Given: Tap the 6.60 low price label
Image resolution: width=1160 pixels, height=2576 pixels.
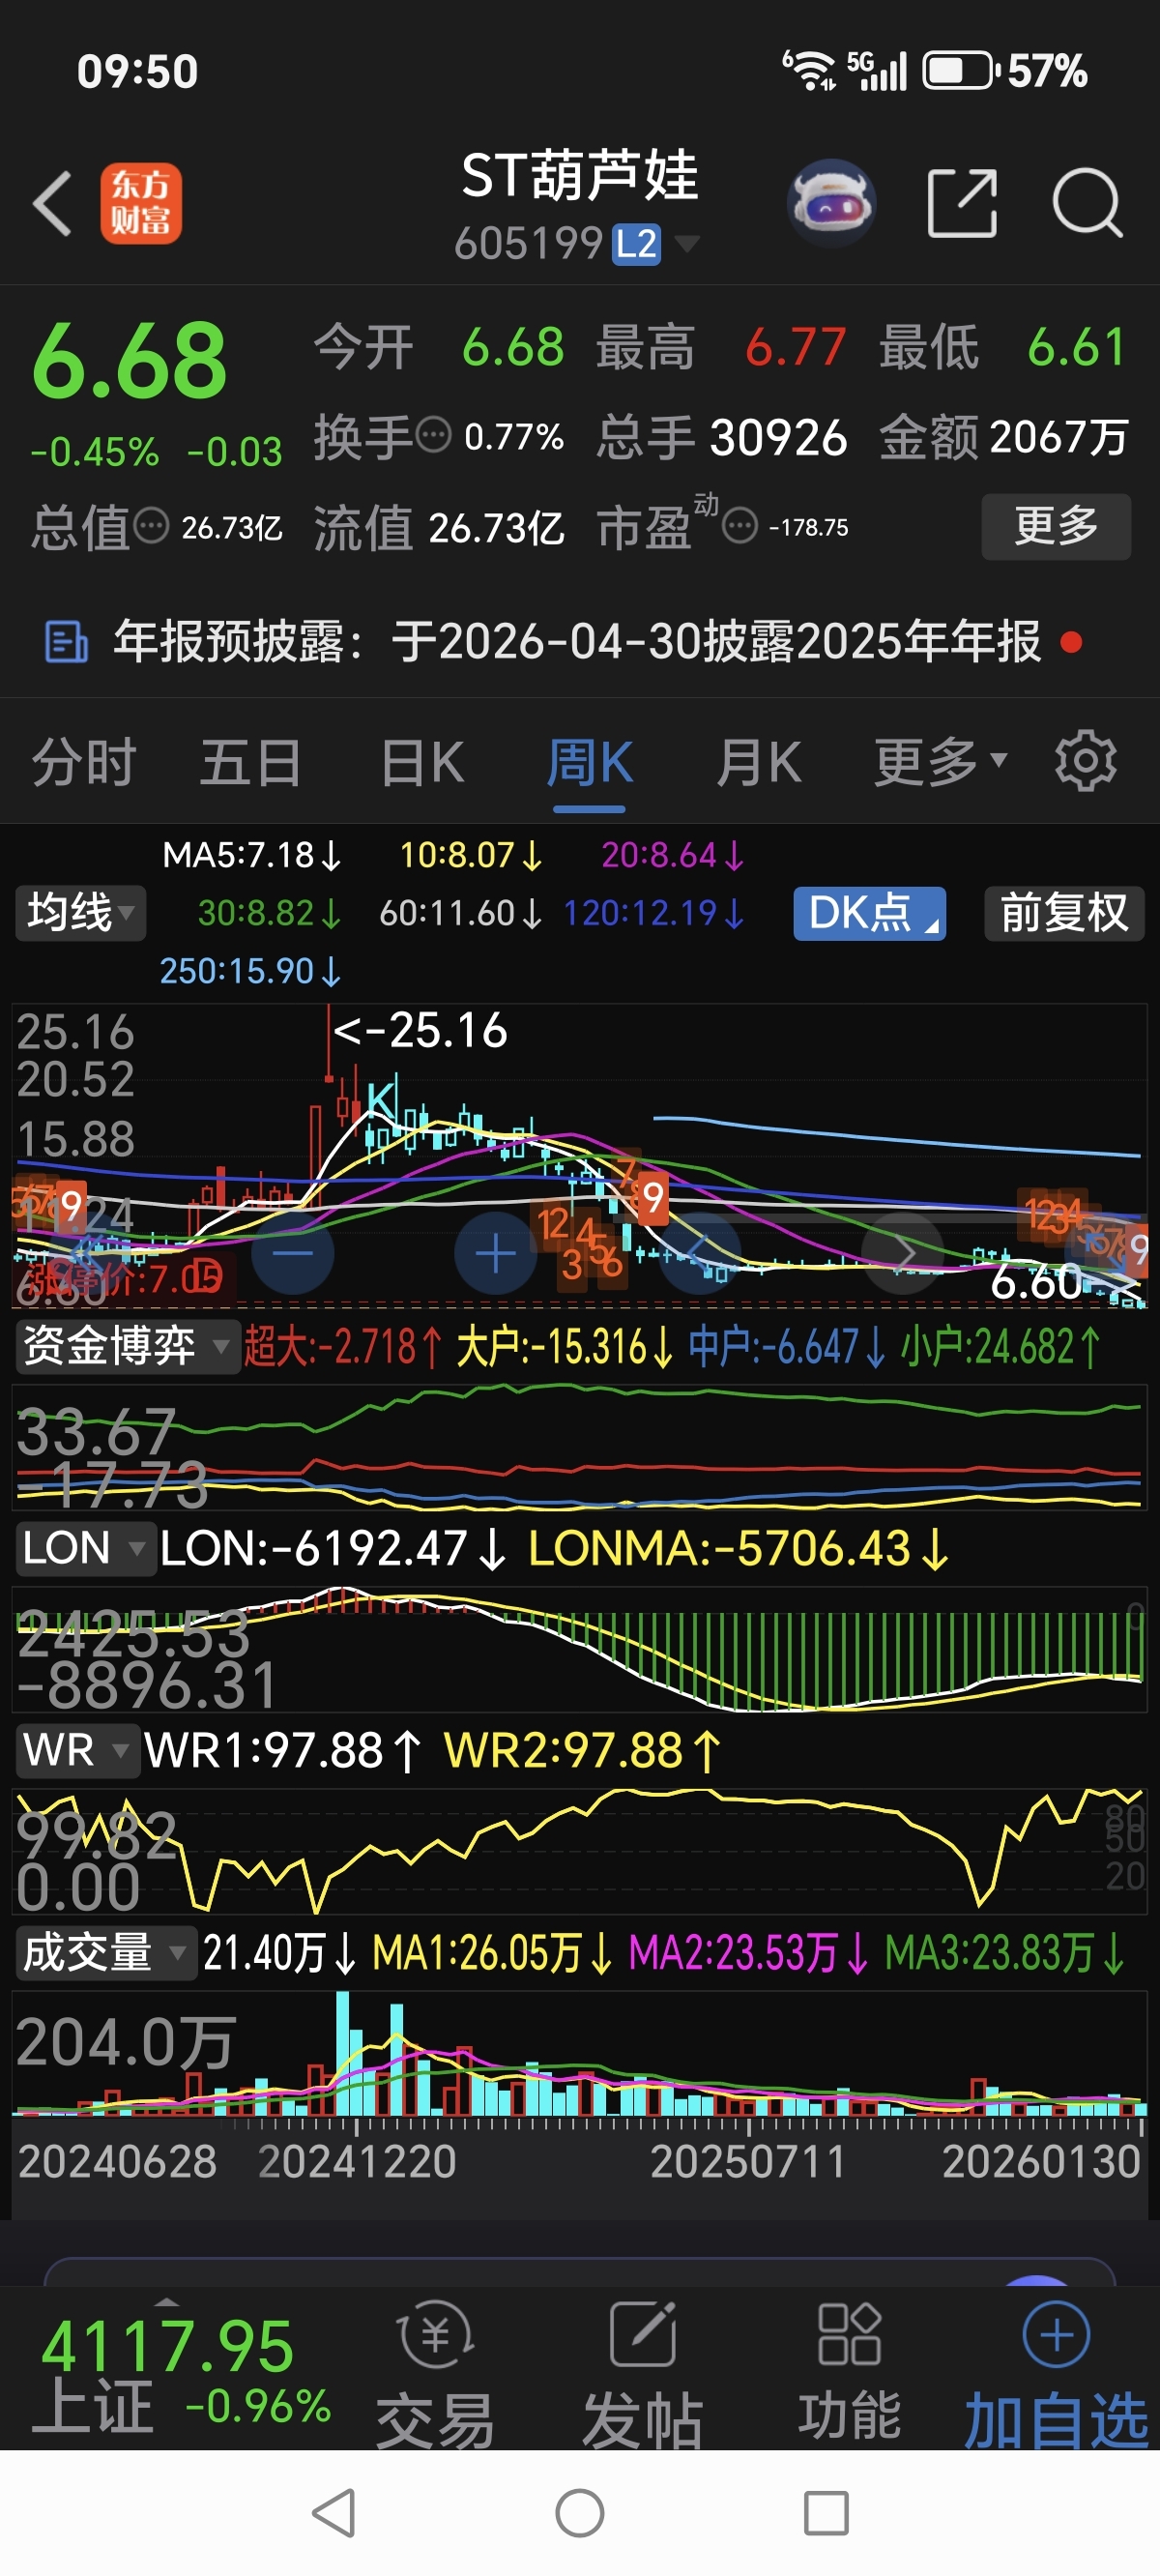Looking at the screenshot, I should (x=1037, y=1281).
